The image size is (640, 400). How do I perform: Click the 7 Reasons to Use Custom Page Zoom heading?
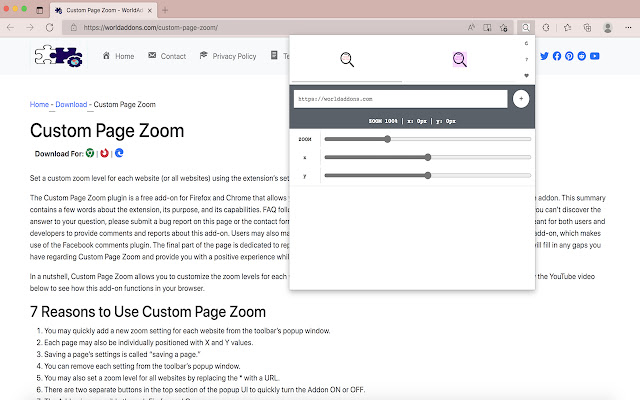[148, 312]
